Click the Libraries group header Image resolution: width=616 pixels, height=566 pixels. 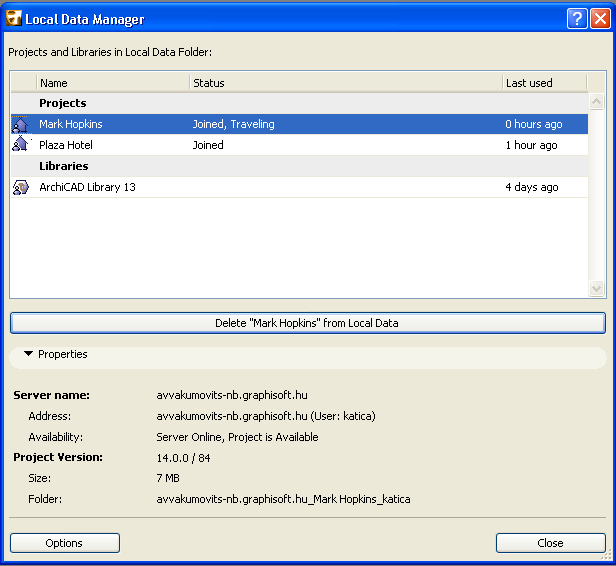click(x=64, y=166)
